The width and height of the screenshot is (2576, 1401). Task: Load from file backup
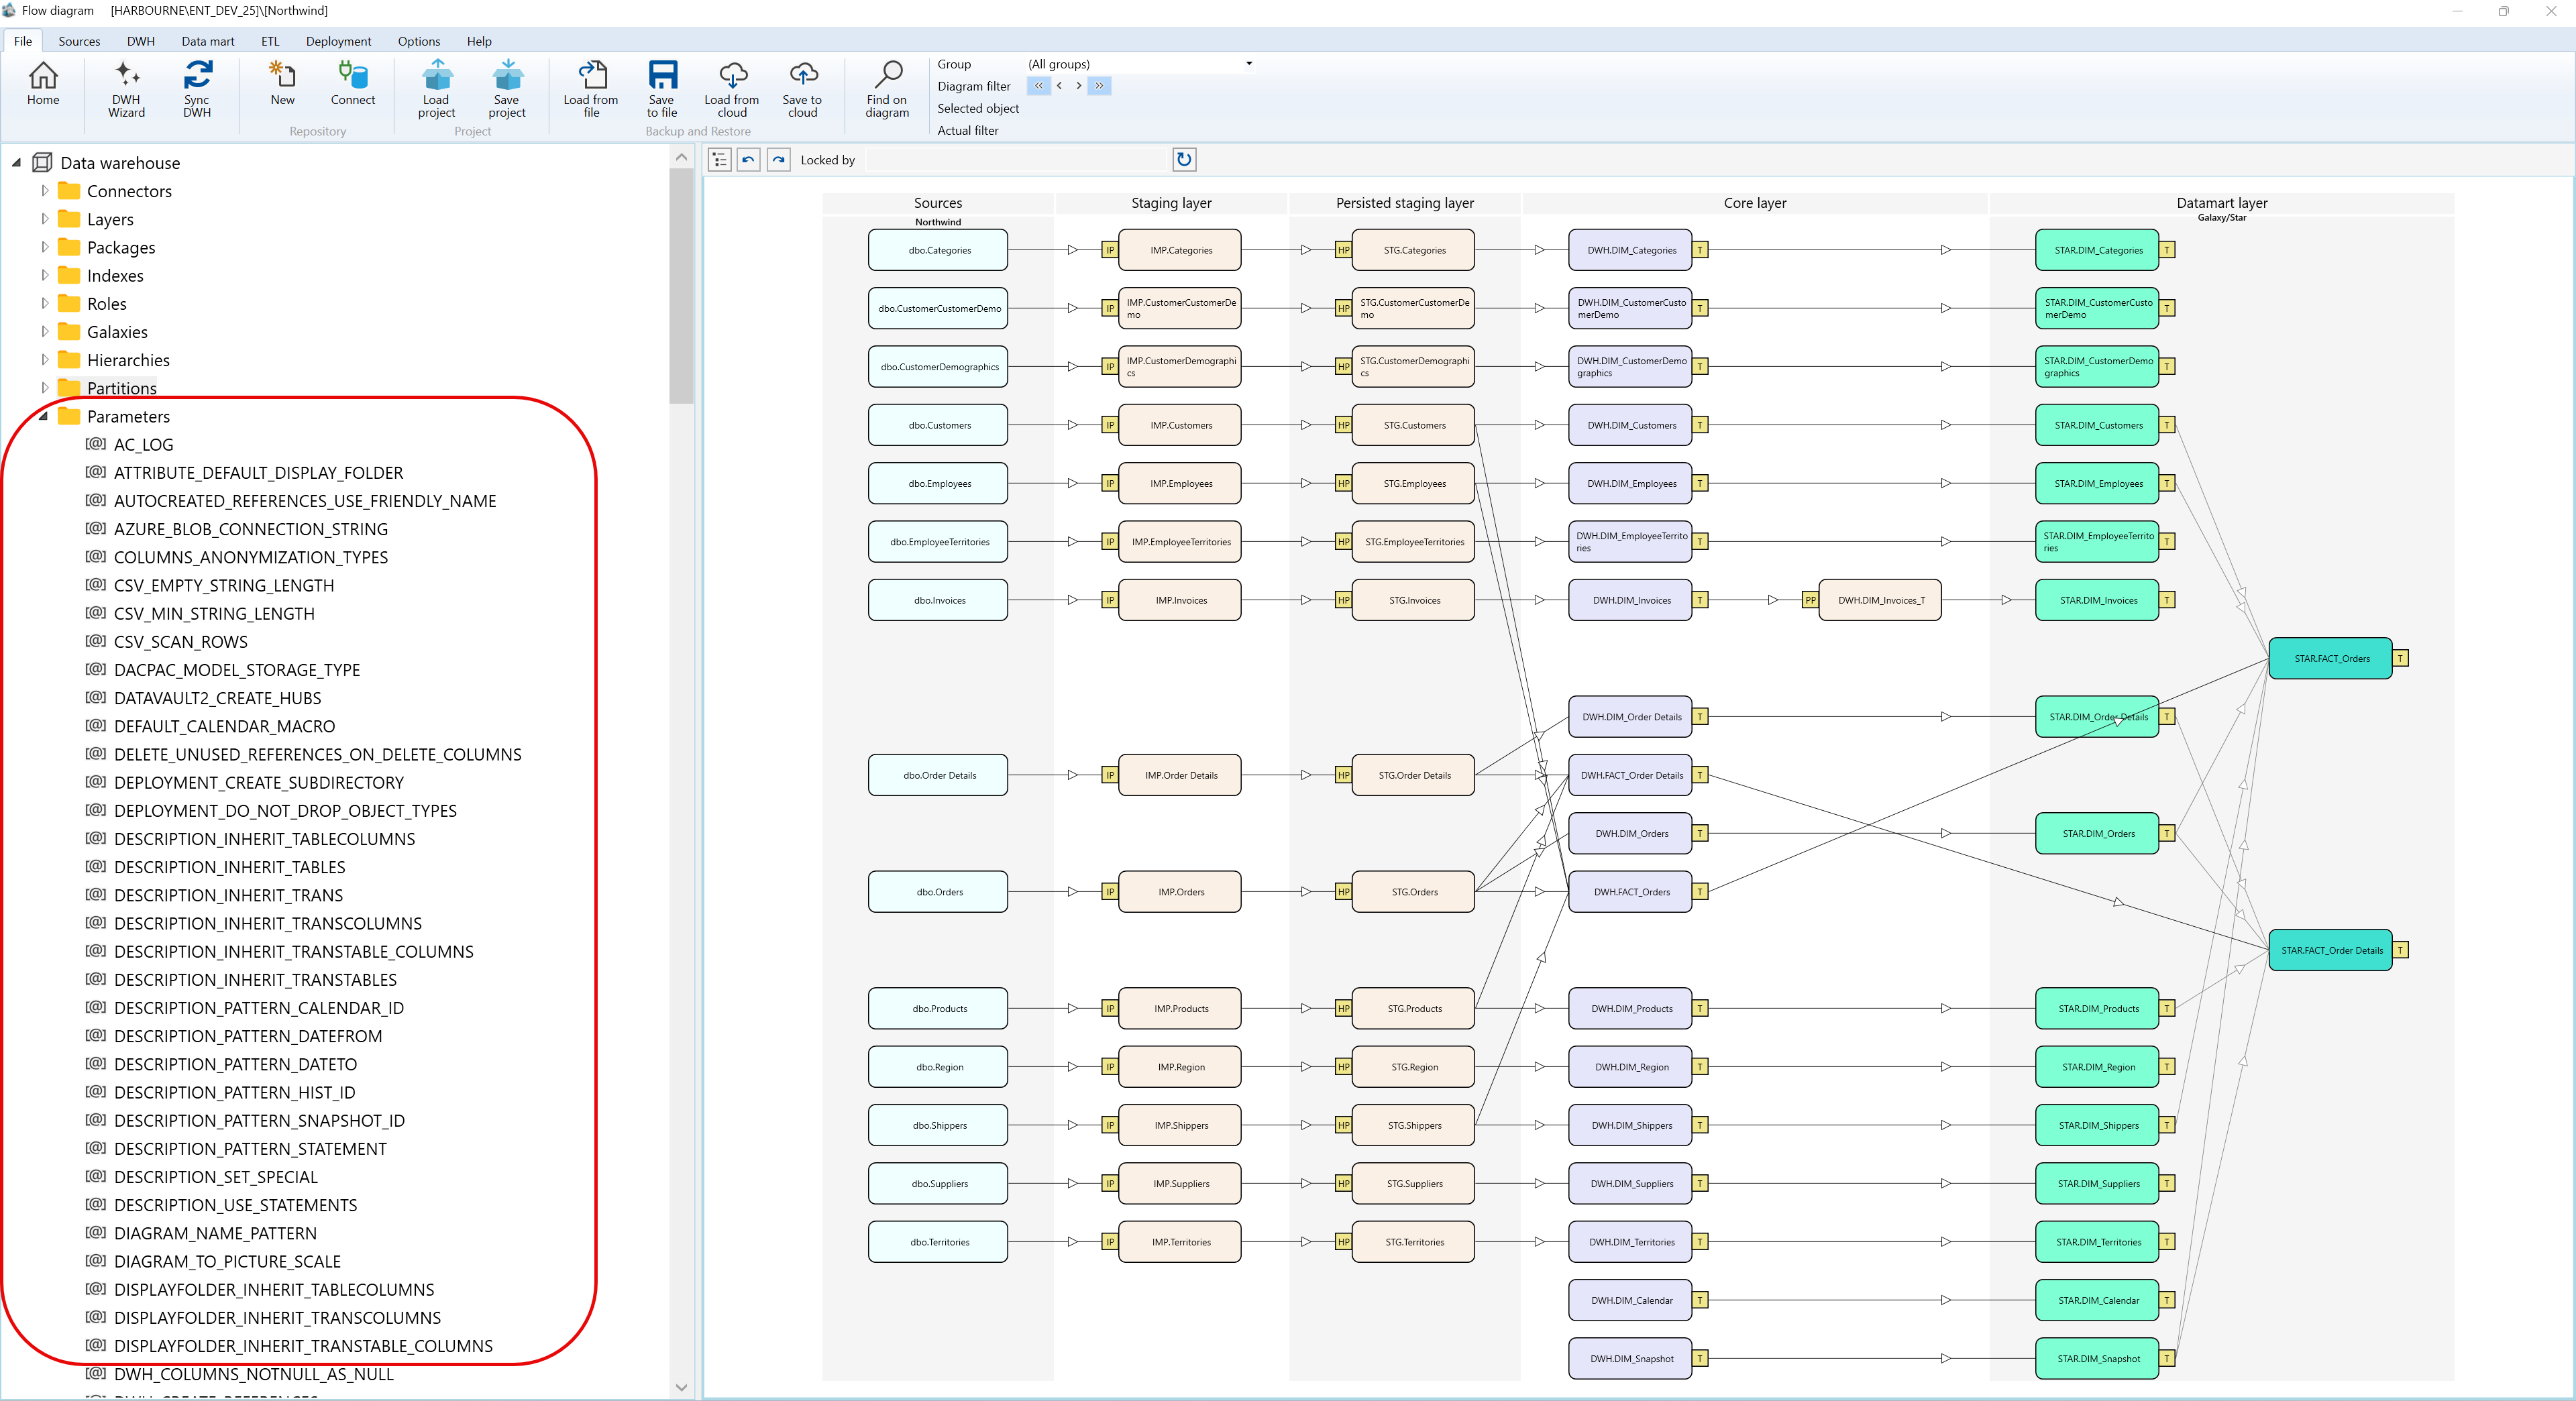click(x=591, y=90)
